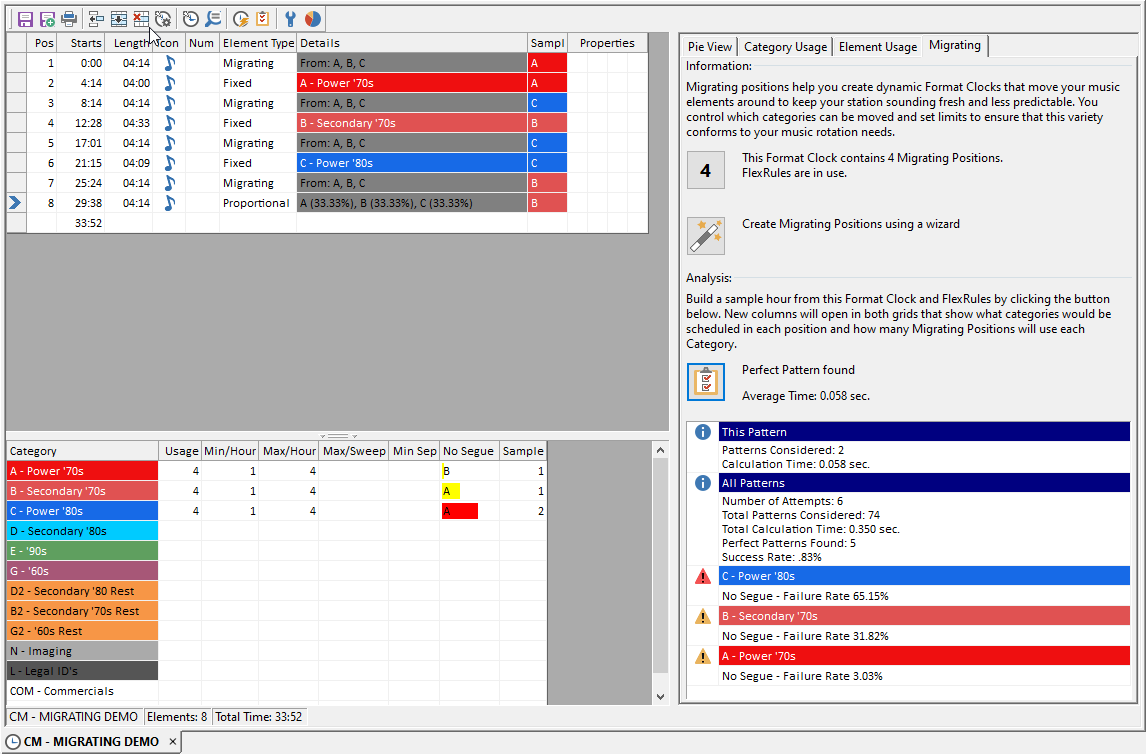The image size is (1146, 754).
Task: Open the Category Usage tab
Action: click(785, 47)
